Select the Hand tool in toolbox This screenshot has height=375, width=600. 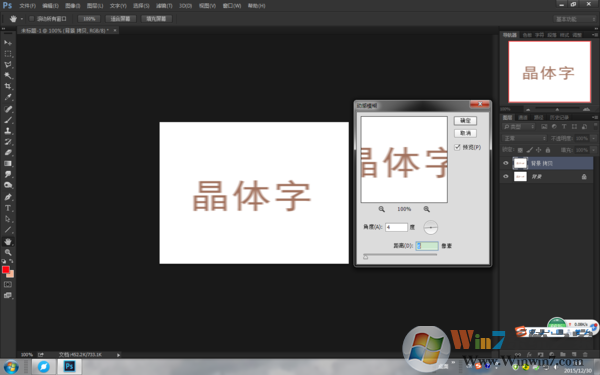pos(8,241)
